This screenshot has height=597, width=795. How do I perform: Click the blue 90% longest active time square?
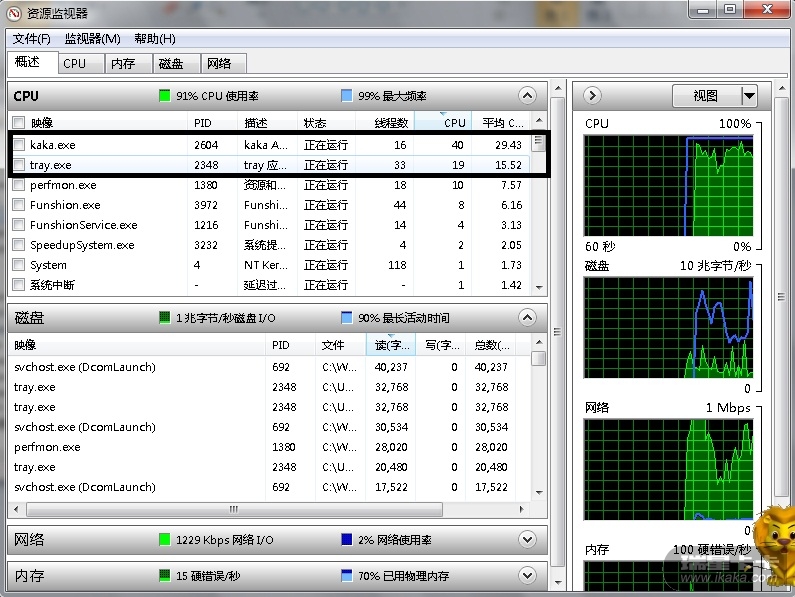click(347, 318)
